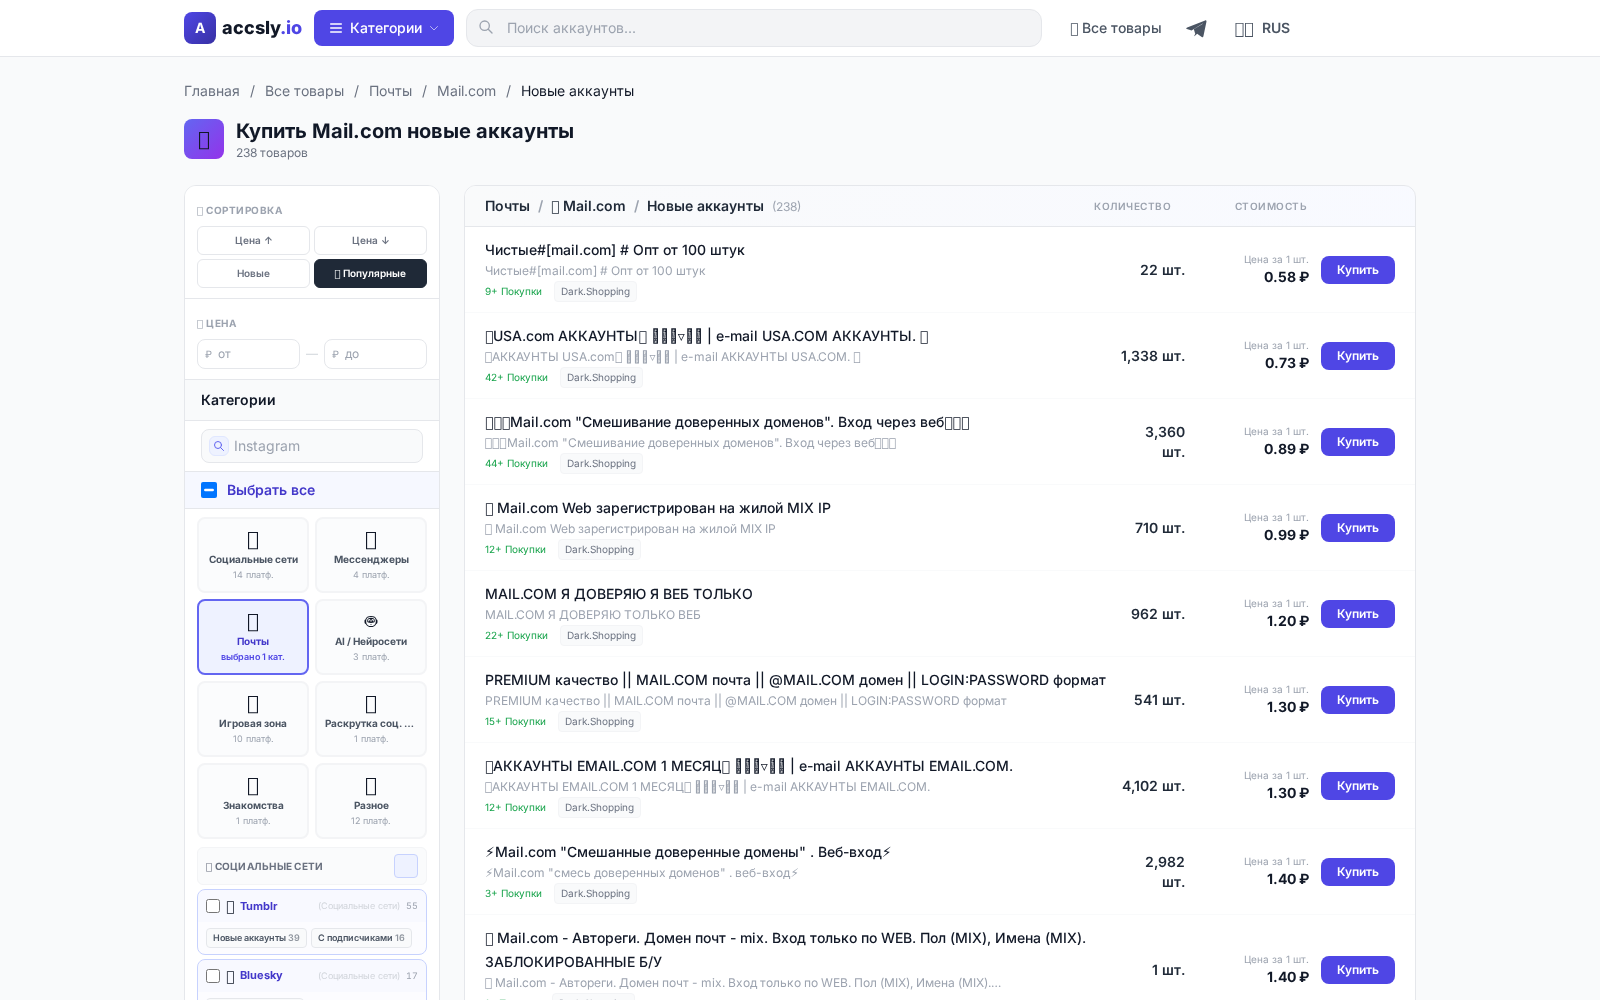Filter Tumblr by Новые аккаунты 39
Image resolution: width=1600 pixels, height=1000 pixels.
[256, 938]
